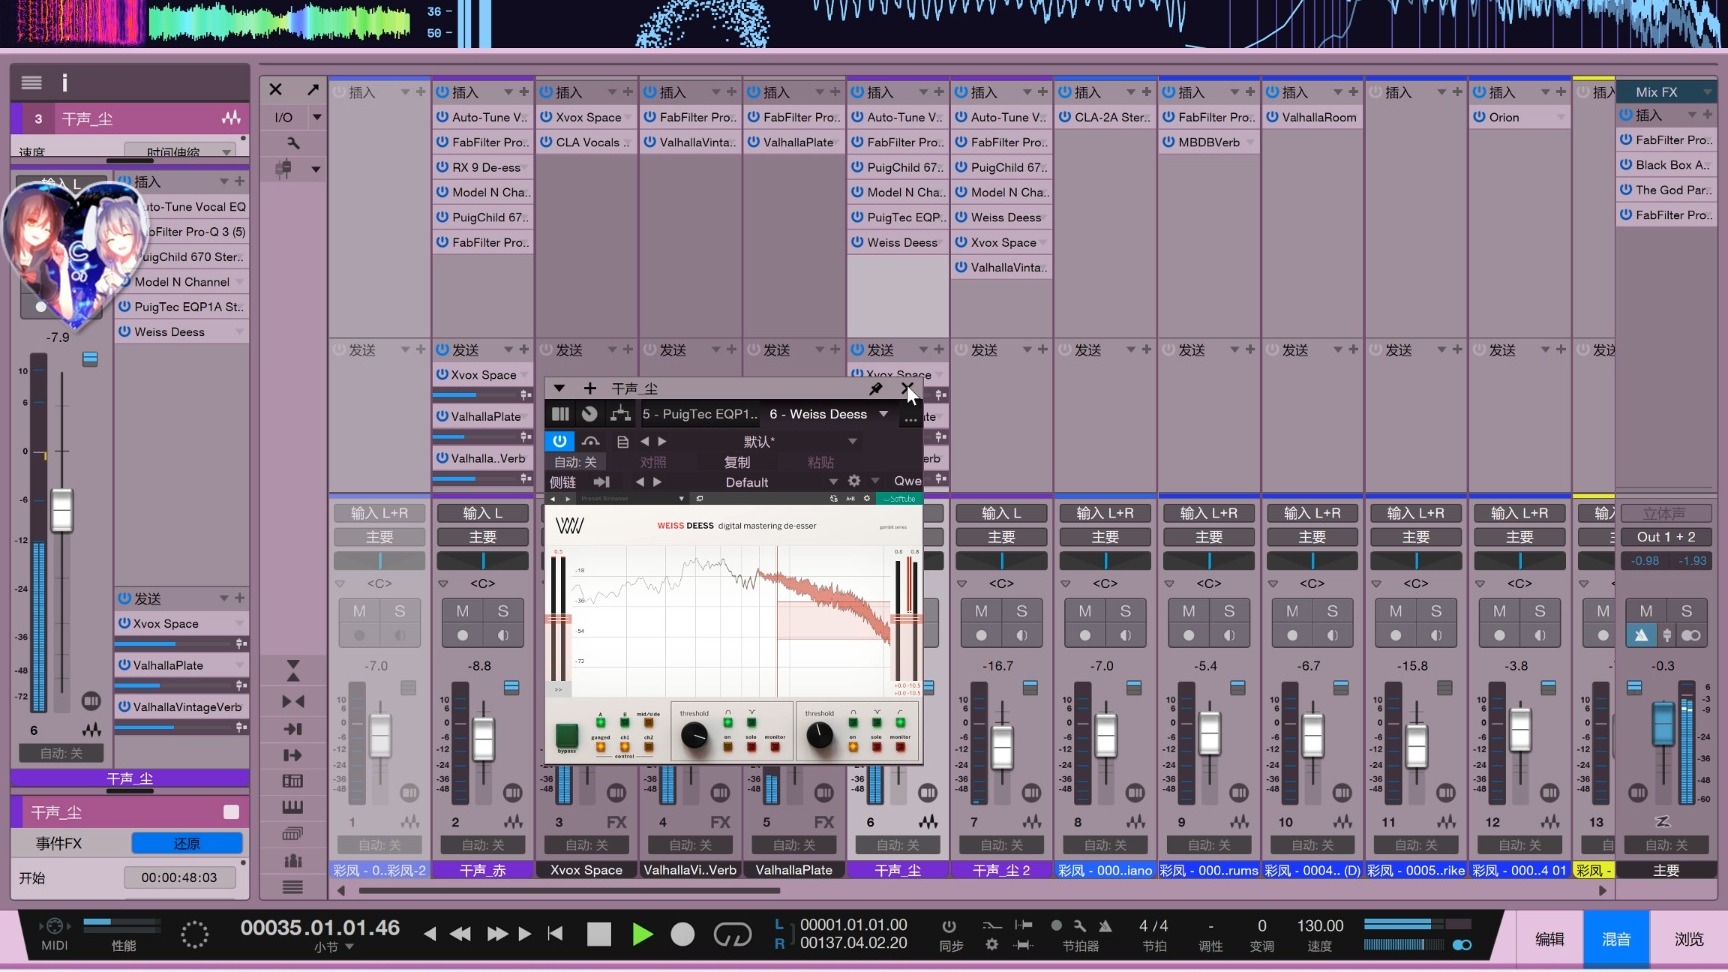Rewind using the transport rewind button
Screen dimensions: 1728x972
pos(460,934)
